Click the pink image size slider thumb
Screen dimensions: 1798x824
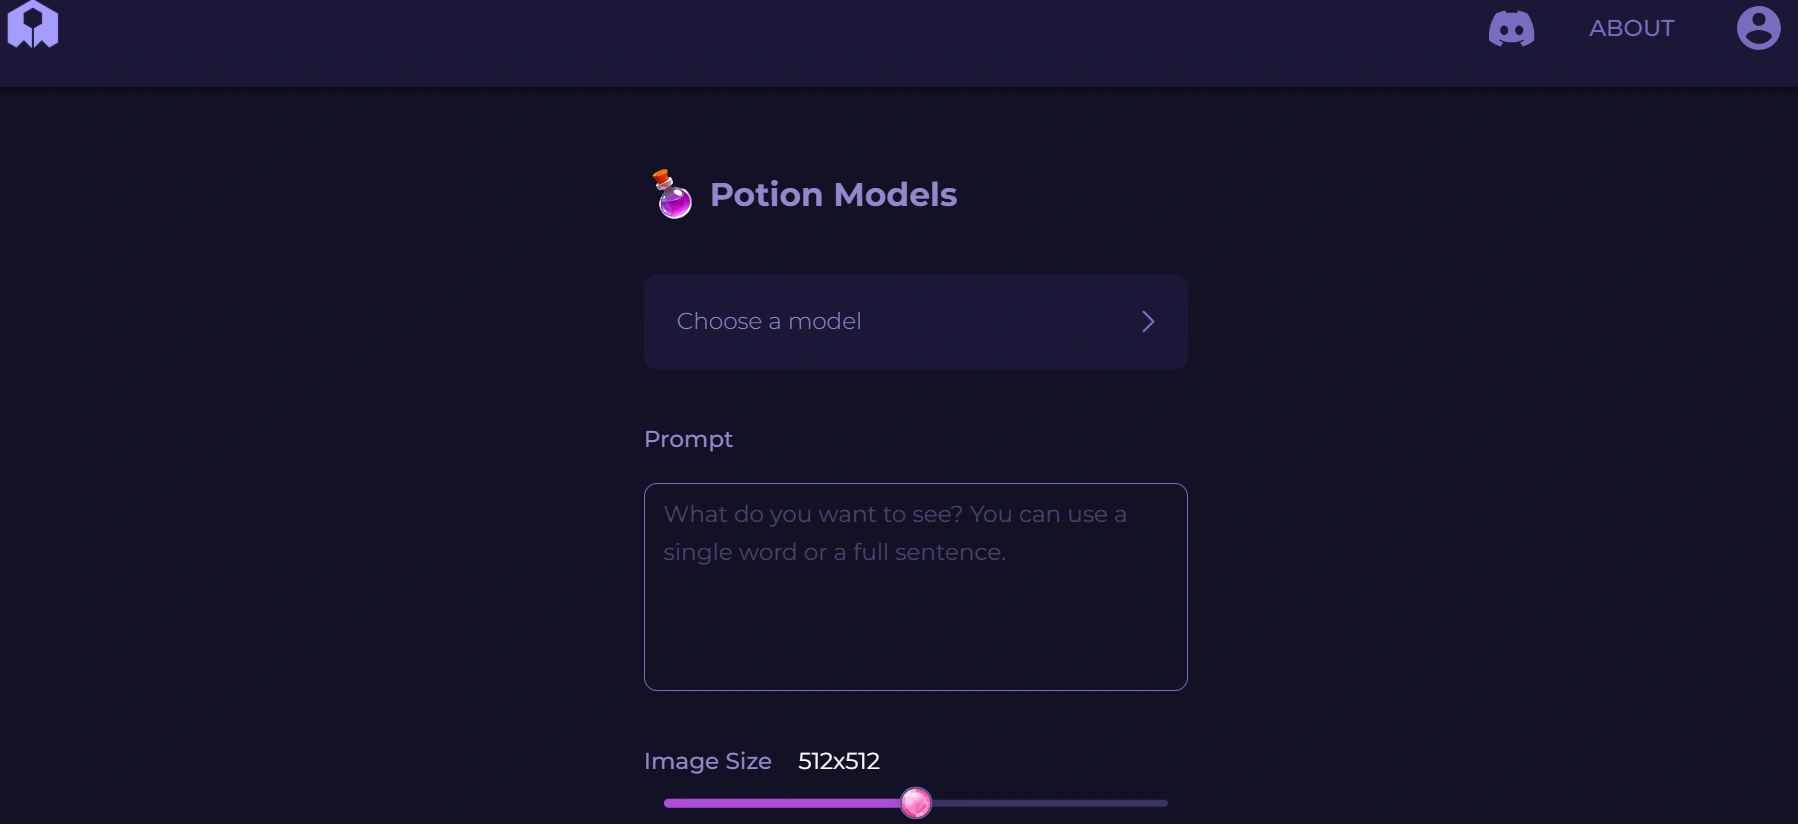click(x=917, y=802)
